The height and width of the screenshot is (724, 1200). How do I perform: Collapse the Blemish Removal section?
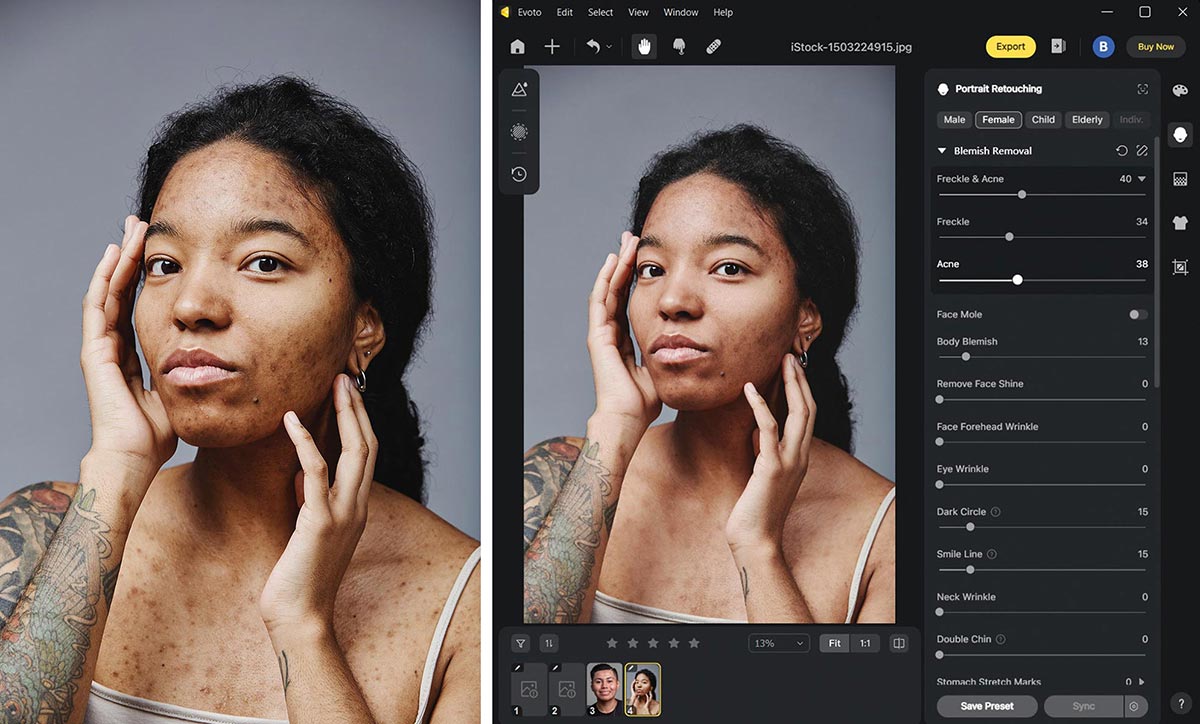(x=942, y=151)
